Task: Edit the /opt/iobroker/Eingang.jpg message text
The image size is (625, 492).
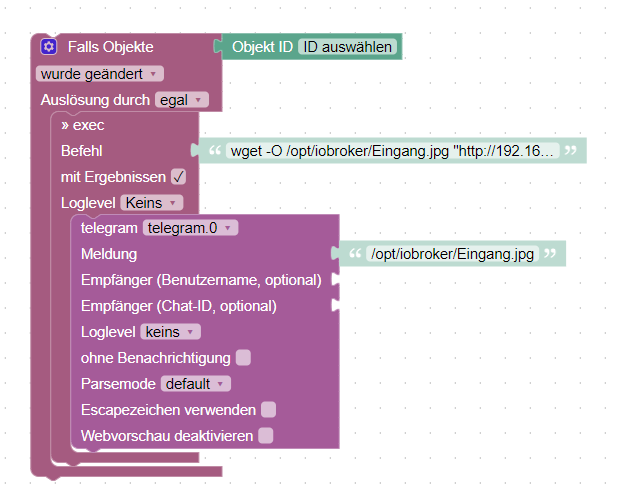Action: pyautogui.click(x=452, y=254)
